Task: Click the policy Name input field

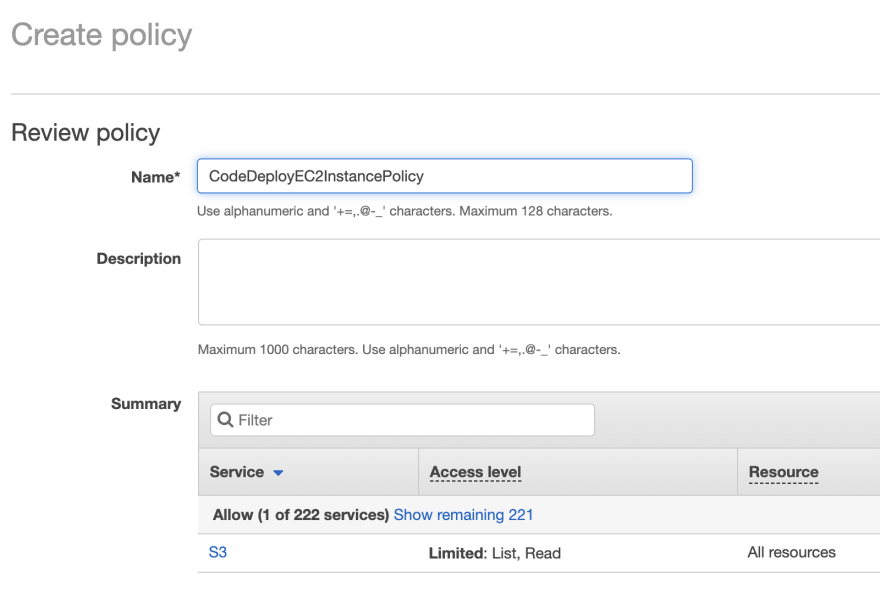Action: point(444,176)
